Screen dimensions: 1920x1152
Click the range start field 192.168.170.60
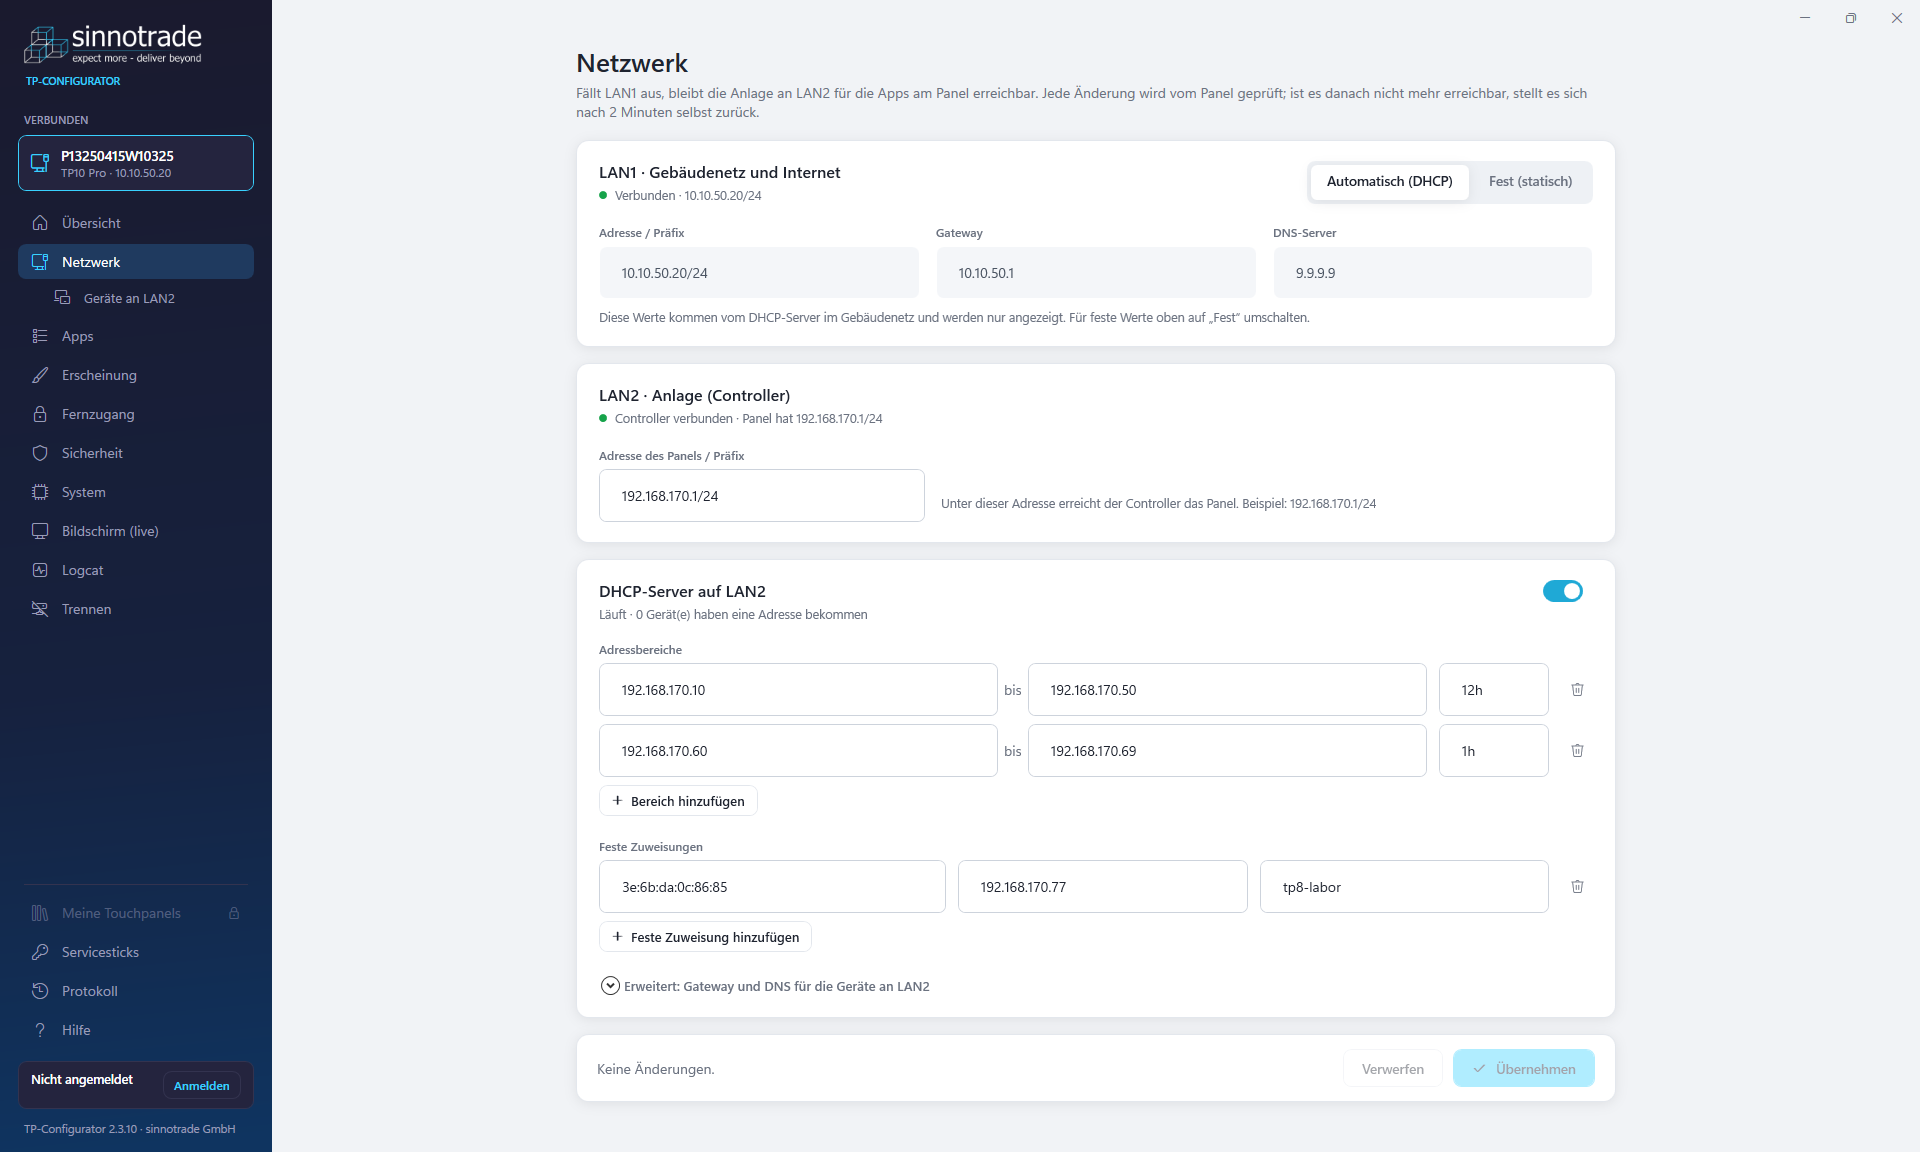pos(798,751)
